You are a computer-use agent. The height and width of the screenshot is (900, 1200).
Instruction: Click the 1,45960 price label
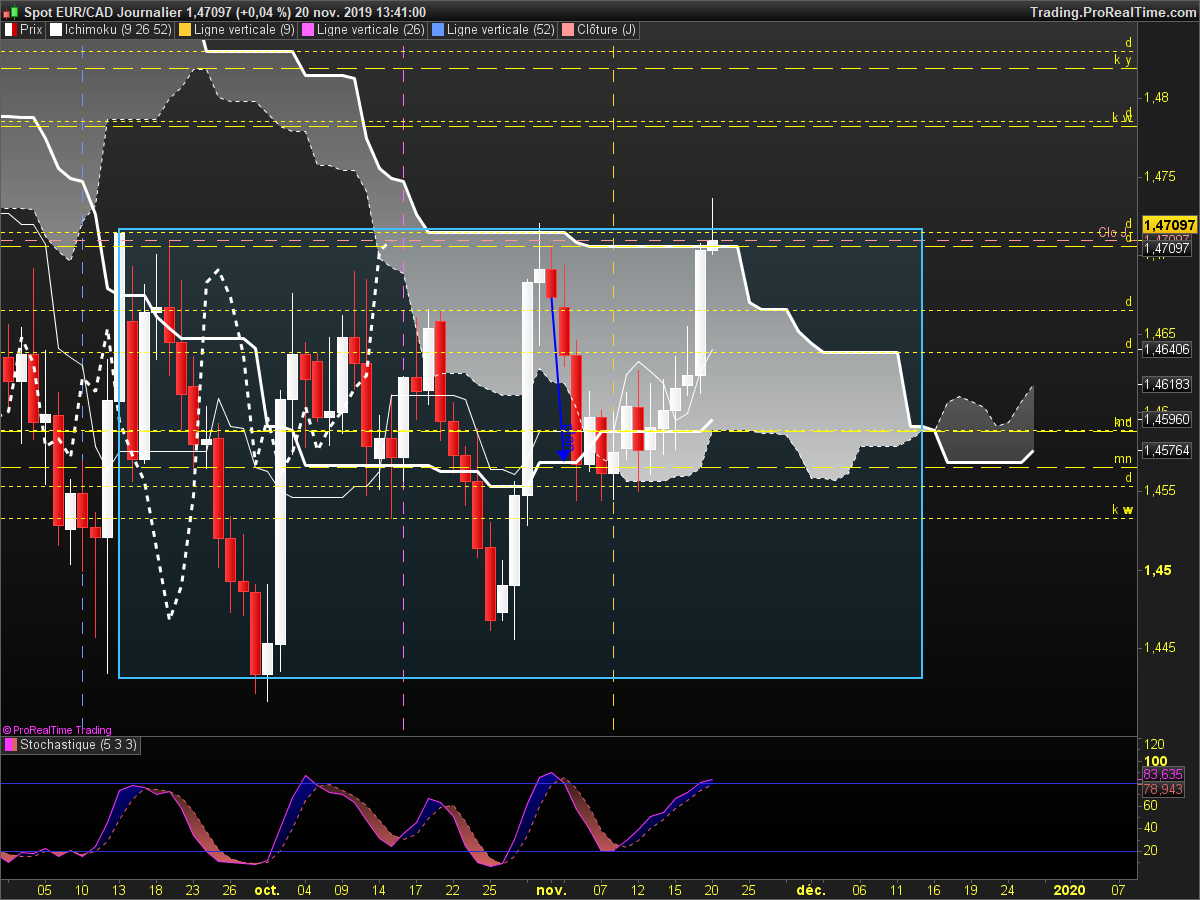tap(1166, 419)
